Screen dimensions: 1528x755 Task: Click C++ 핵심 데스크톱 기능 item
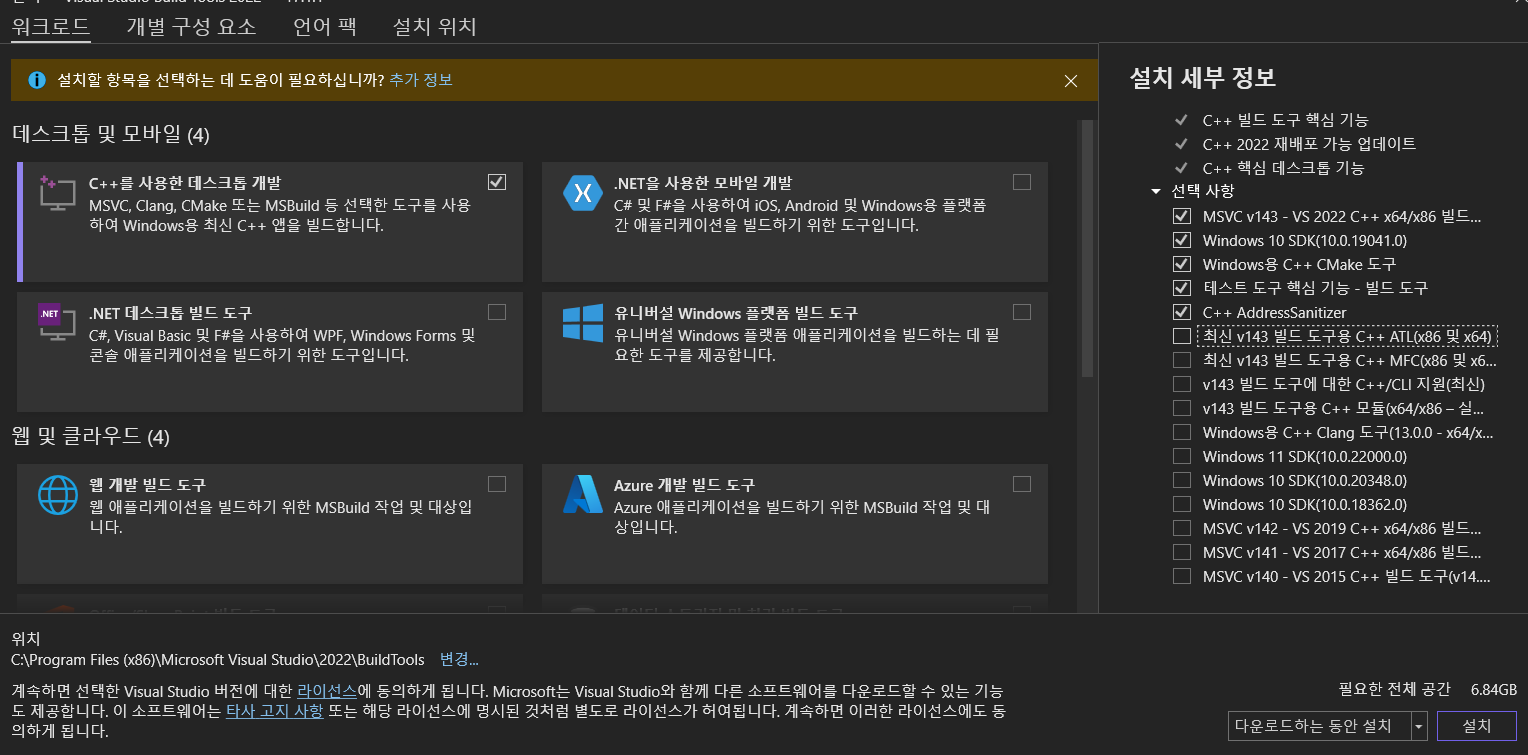click(1283, 168)
